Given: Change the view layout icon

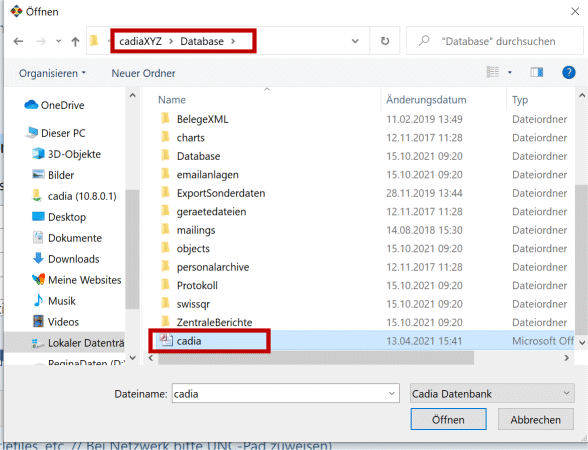Looking at the screenshot, I should (493, 72).
